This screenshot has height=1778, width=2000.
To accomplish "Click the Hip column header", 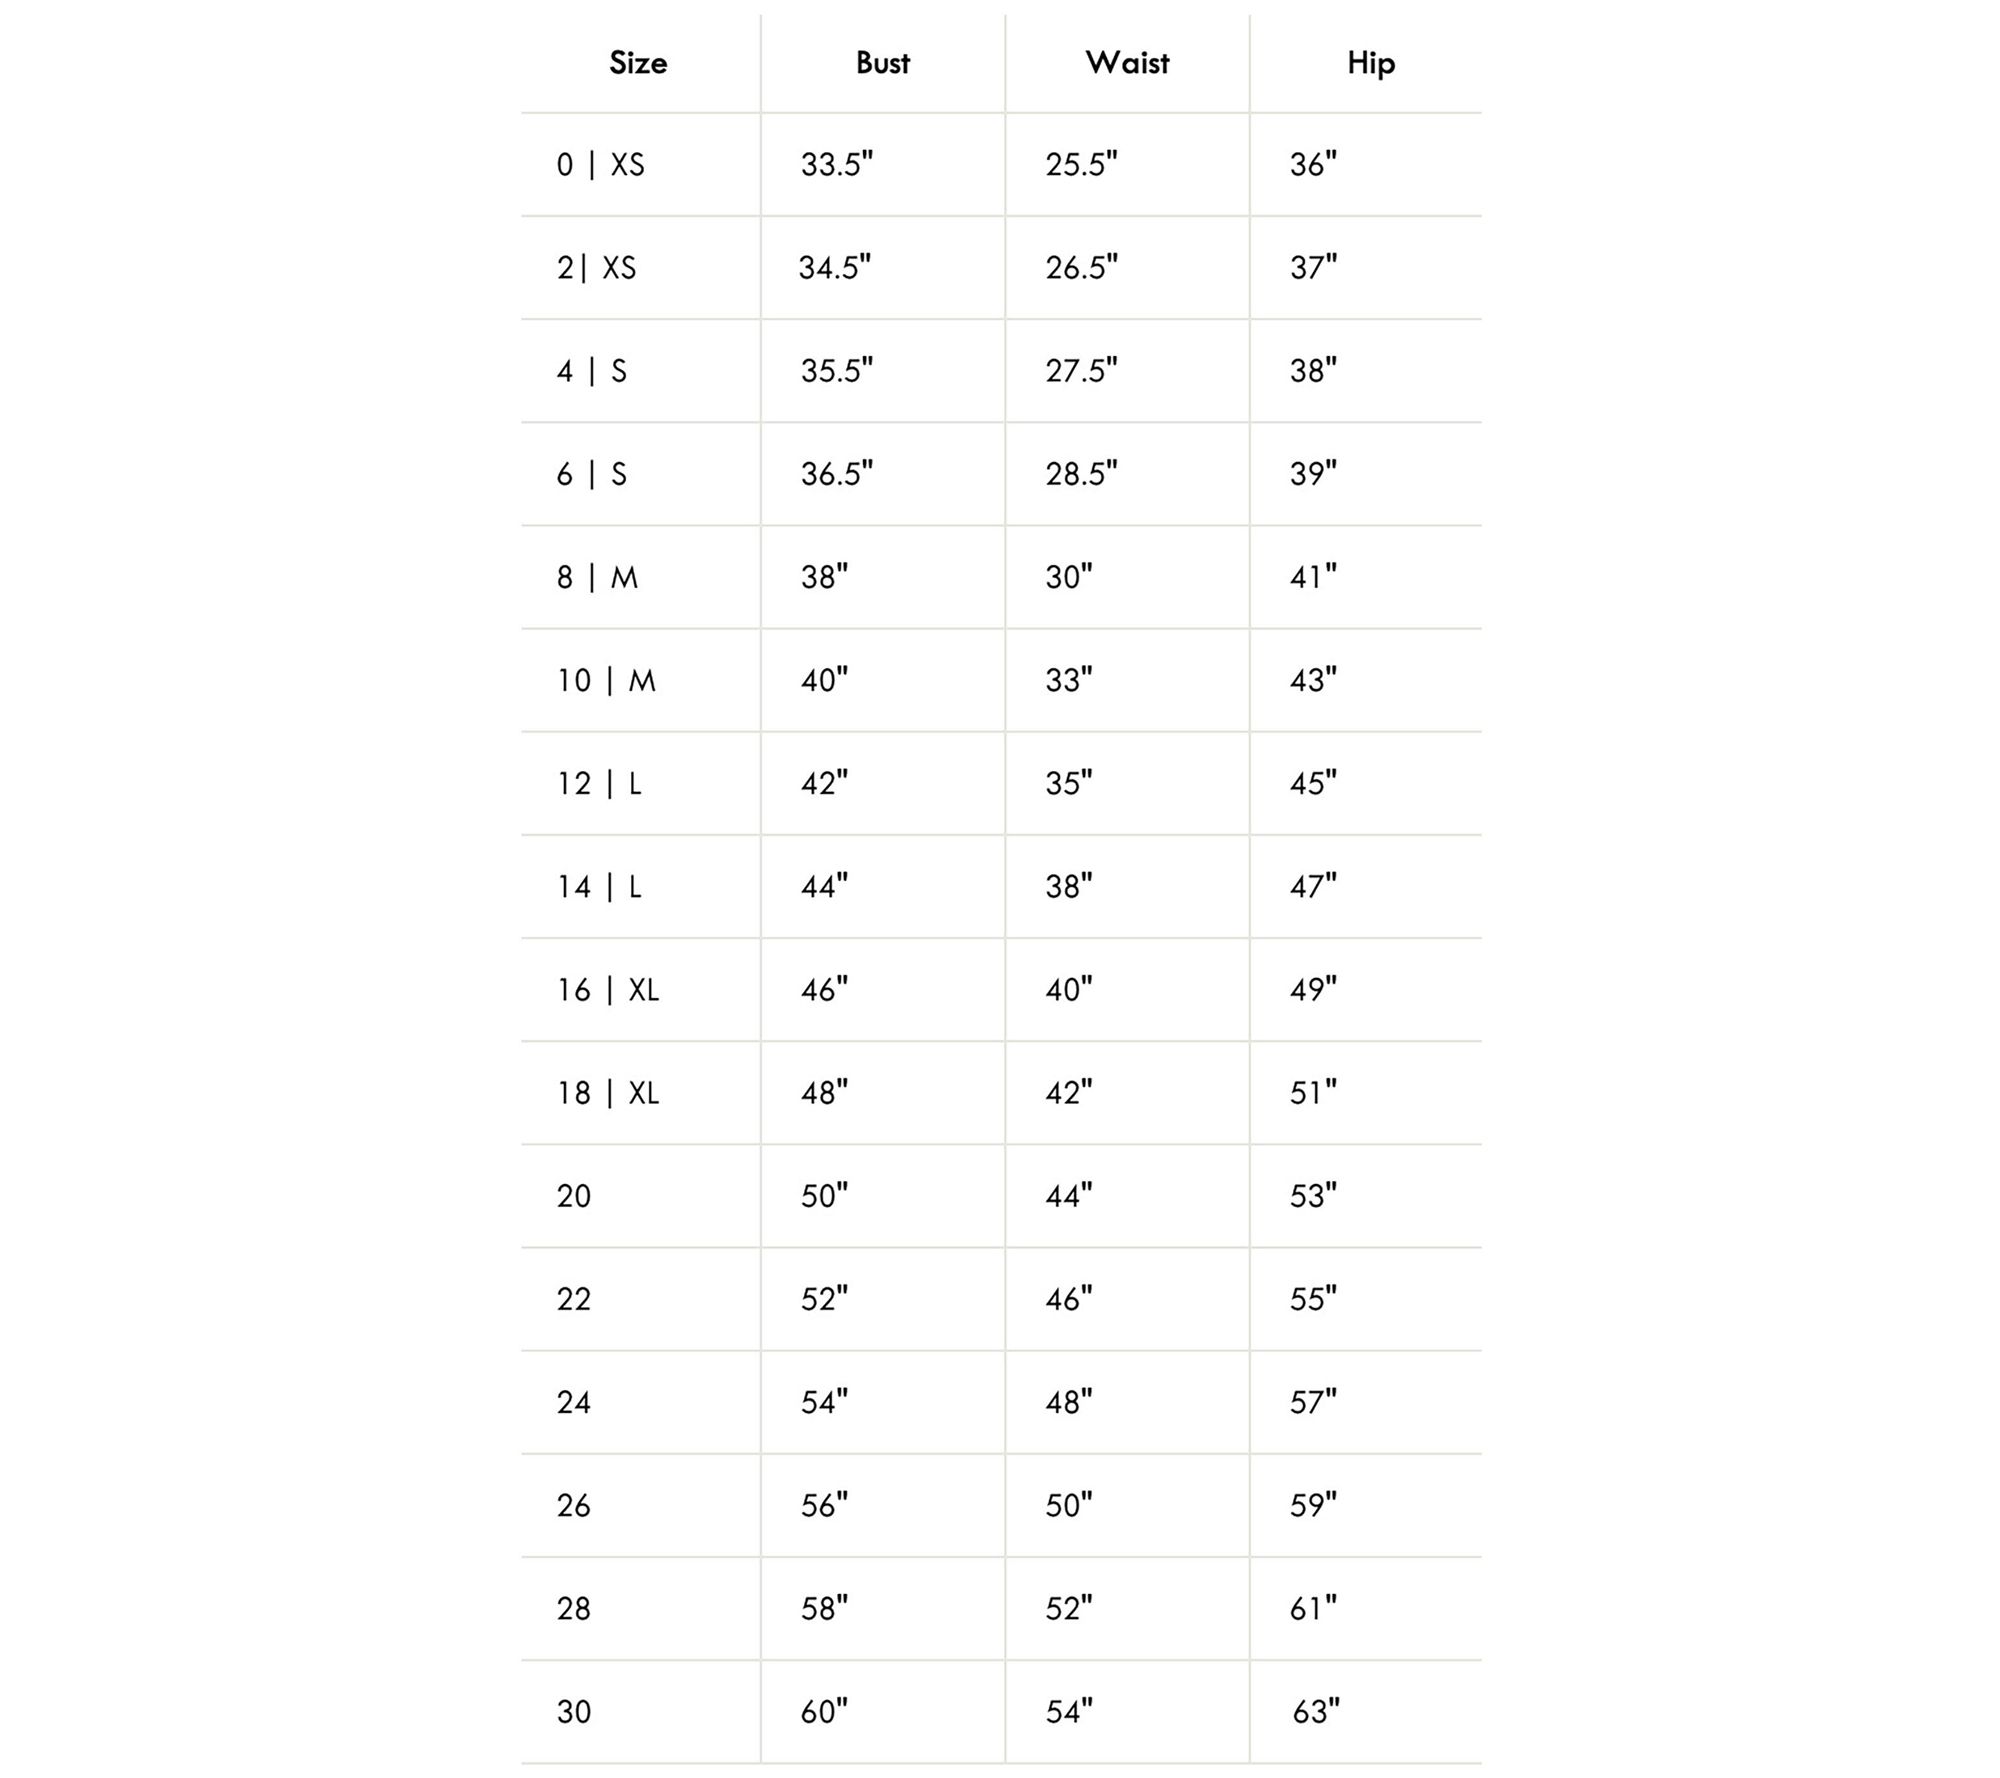I will click(x=1370, y=63).
